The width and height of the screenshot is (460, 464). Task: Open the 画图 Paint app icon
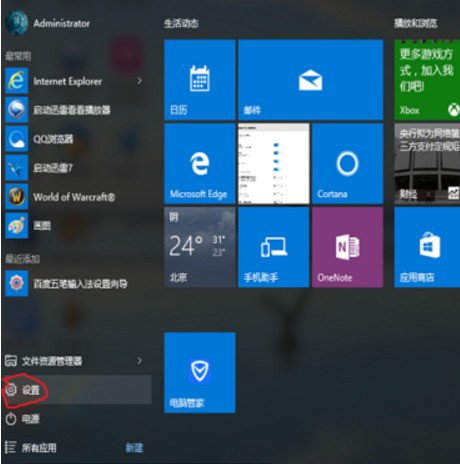coord(17,226)
